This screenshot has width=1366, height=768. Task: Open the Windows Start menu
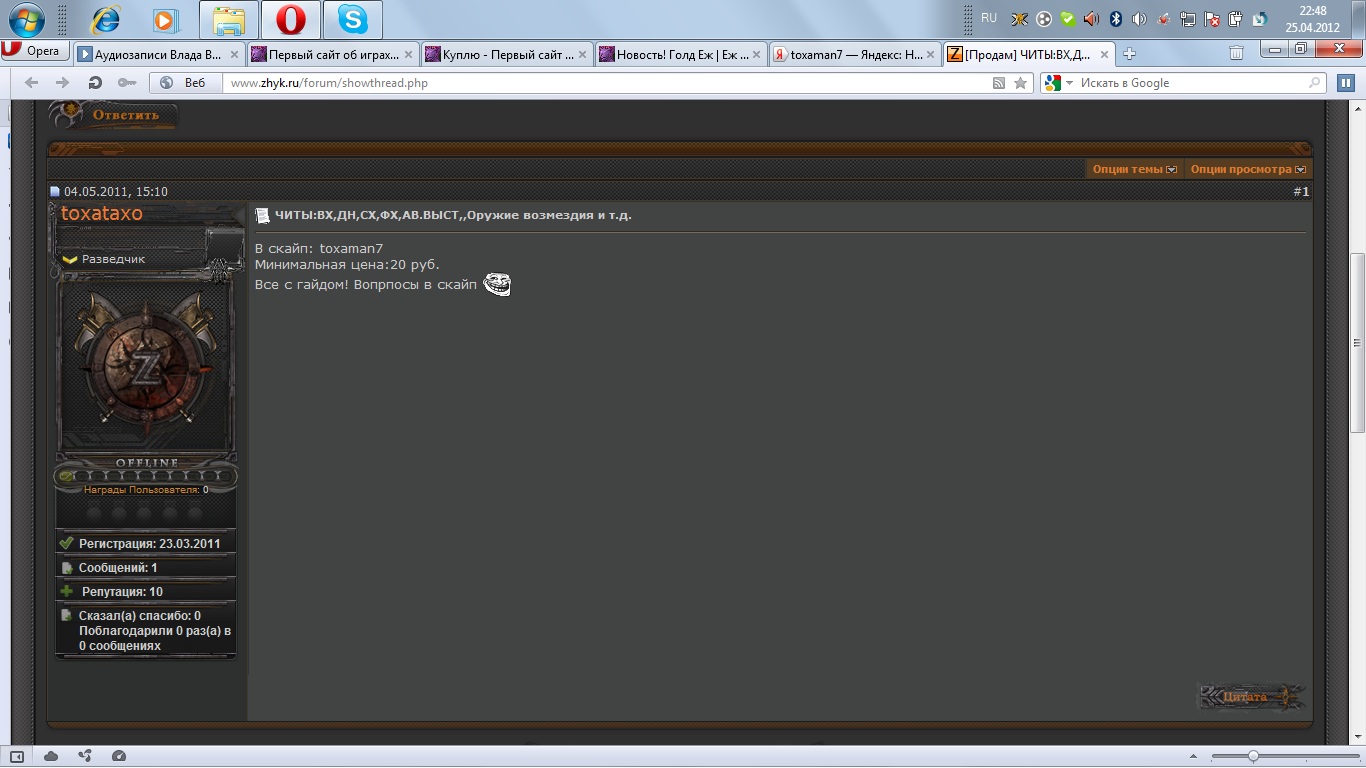coord(27,19)
